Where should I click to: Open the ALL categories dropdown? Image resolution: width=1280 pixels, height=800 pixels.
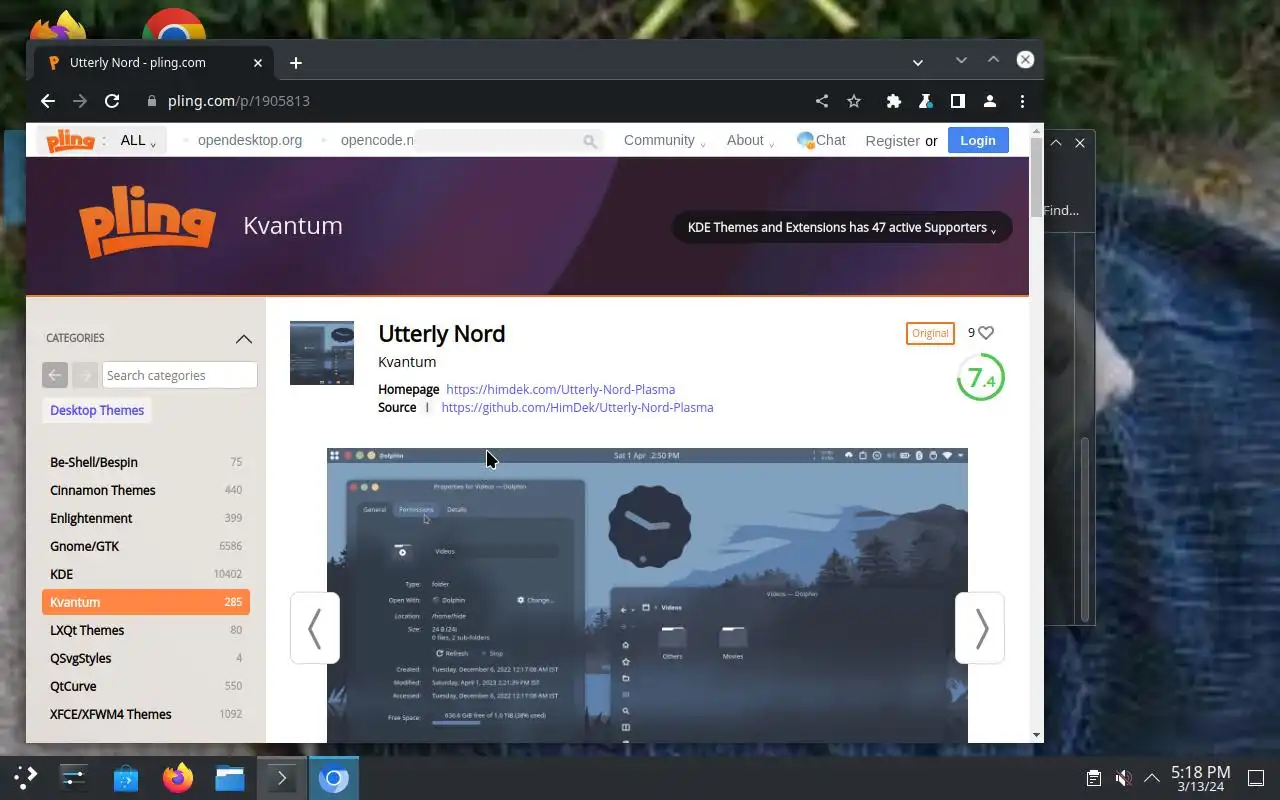138,141
